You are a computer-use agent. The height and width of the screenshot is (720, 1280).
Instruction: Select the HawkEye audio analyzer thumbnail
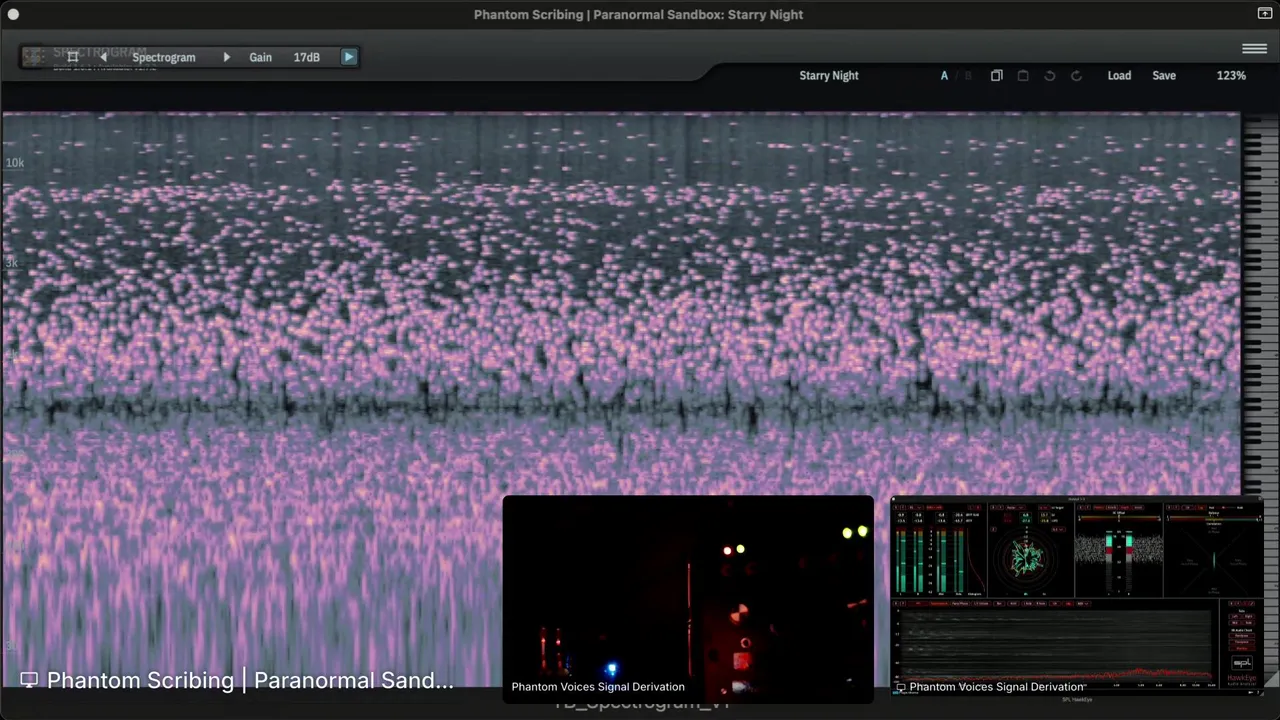click(1076, 597)
